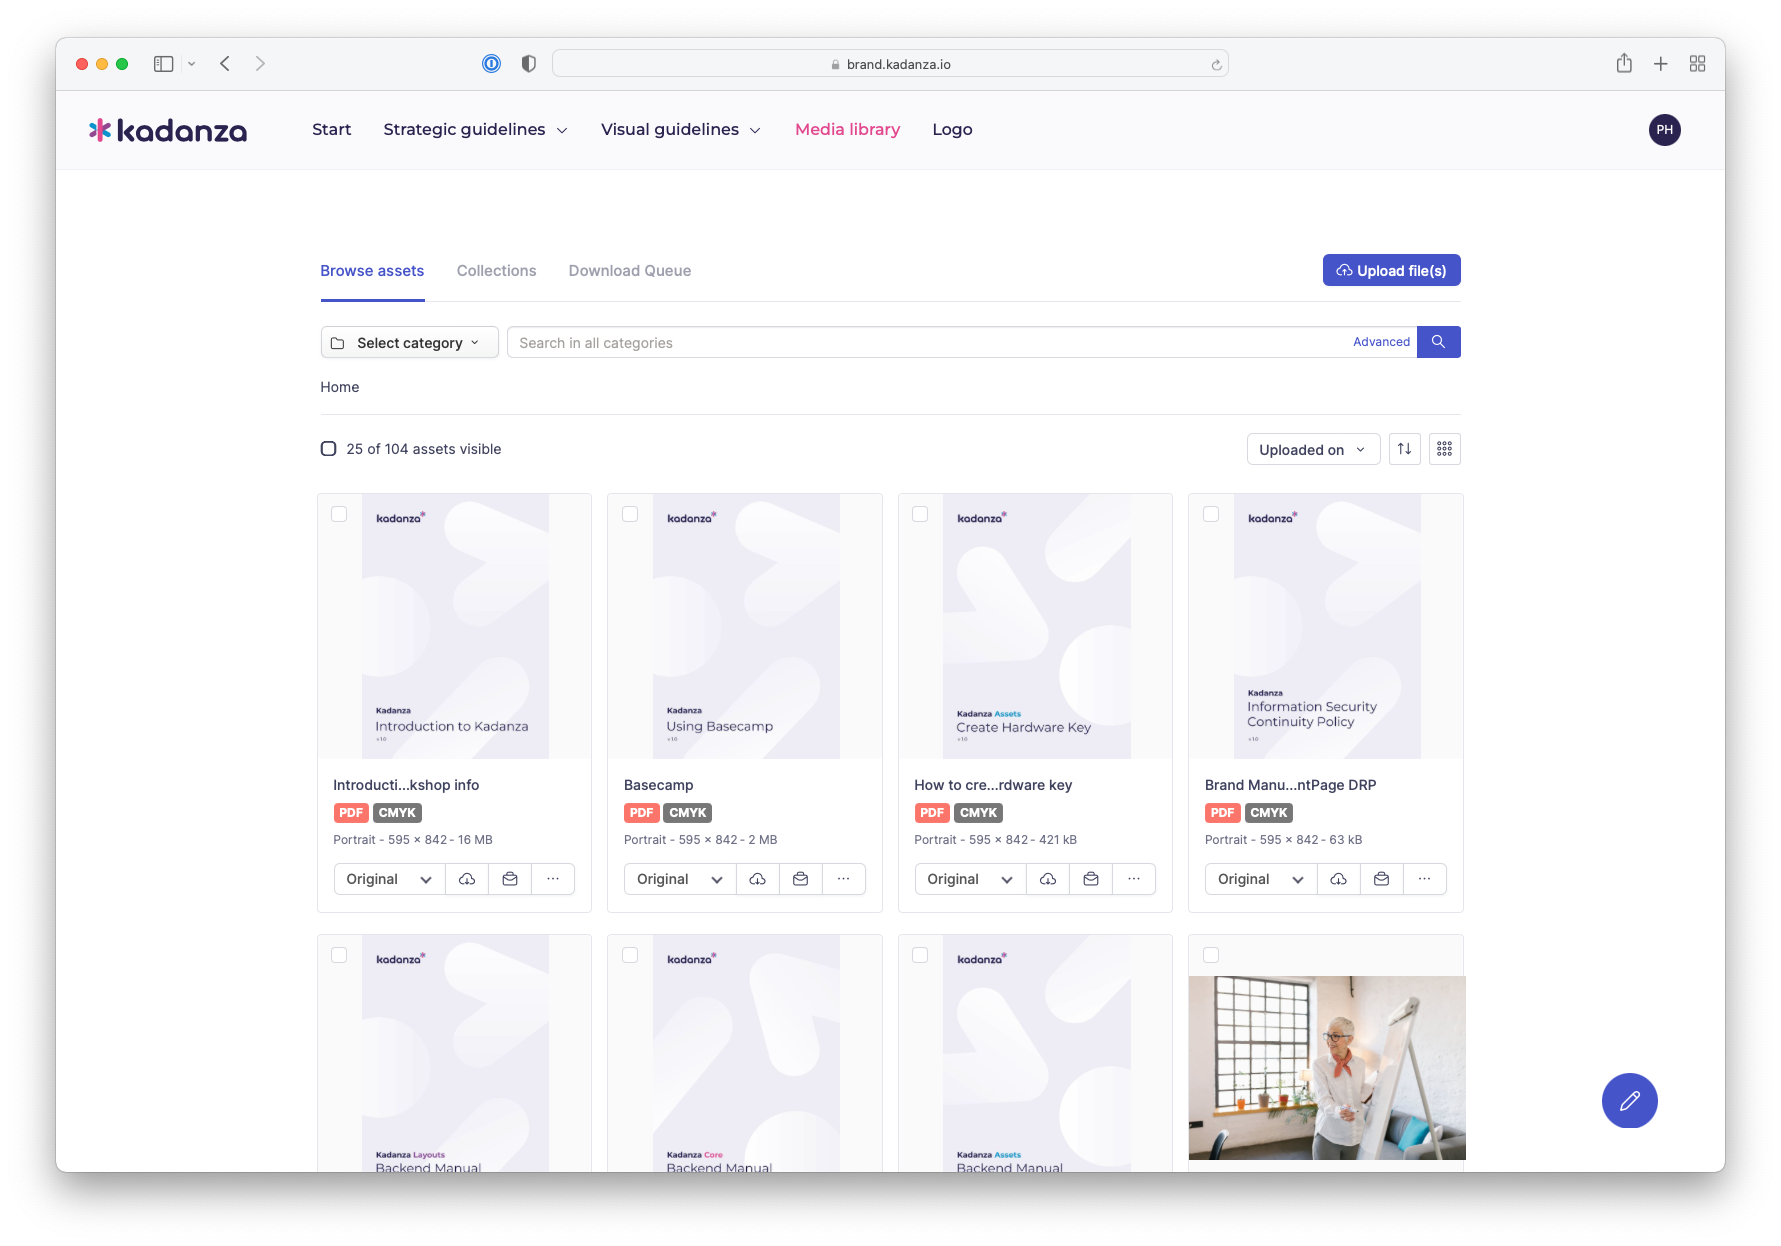The image size is (1781, 1246).
Task: Go back with Safari back arrow
Action: click(225, 64)
